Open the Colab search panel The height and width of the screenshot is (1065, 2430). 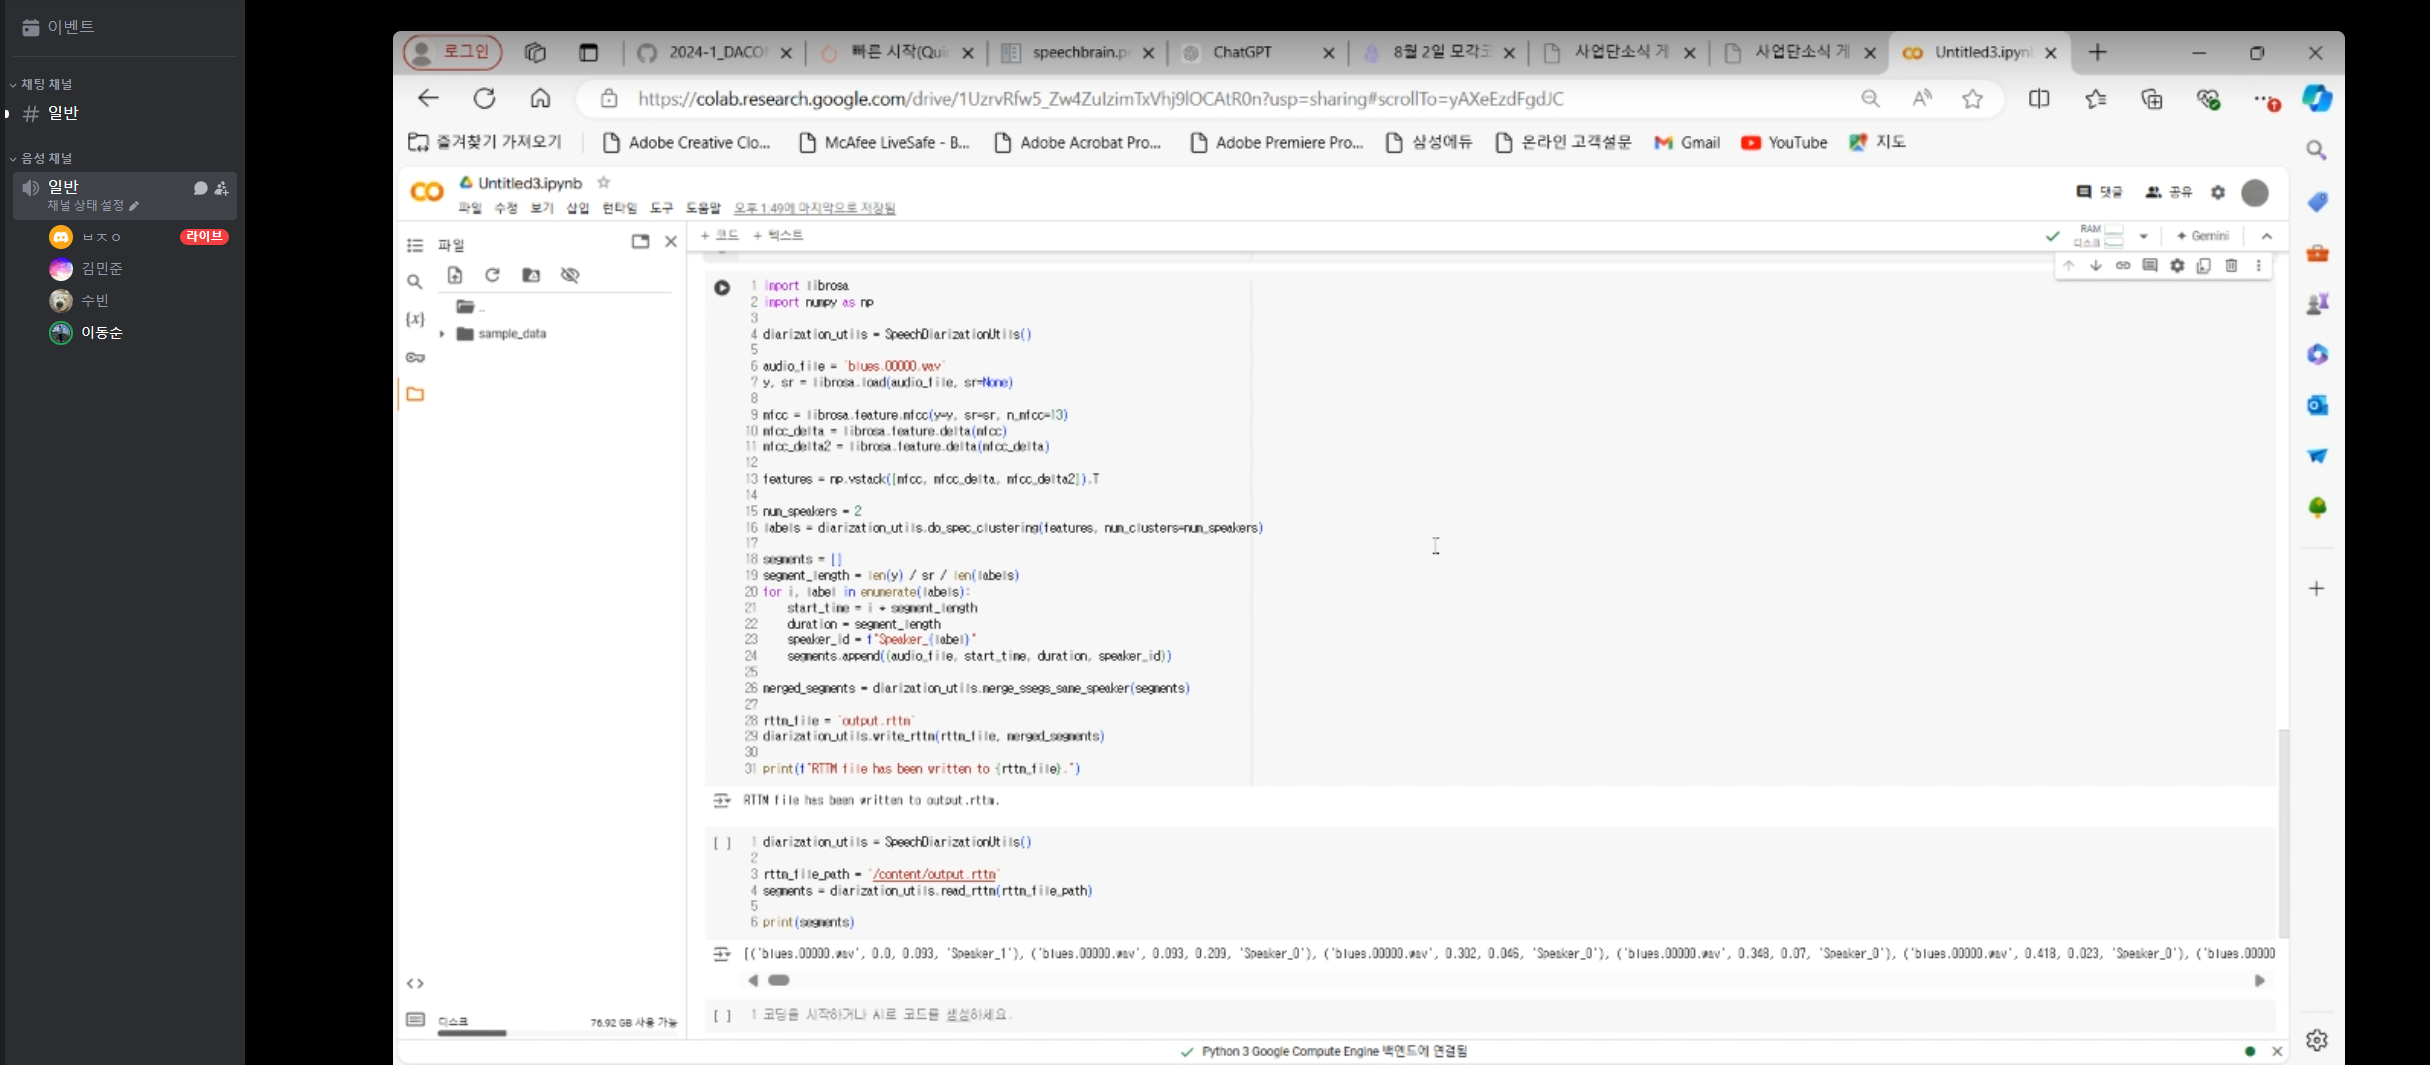[x=415, y=282]
